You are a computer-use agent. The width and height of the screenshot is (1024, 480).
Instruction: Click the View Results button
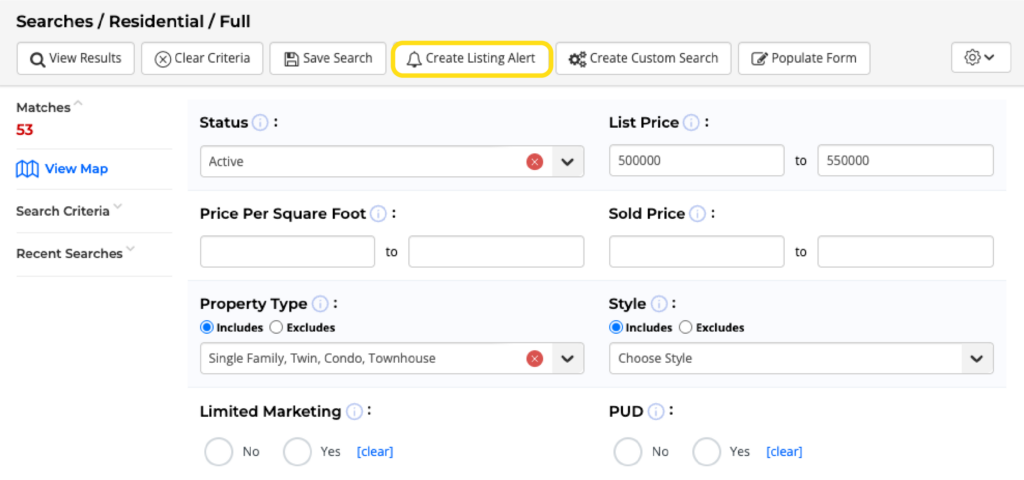point(75,59)
